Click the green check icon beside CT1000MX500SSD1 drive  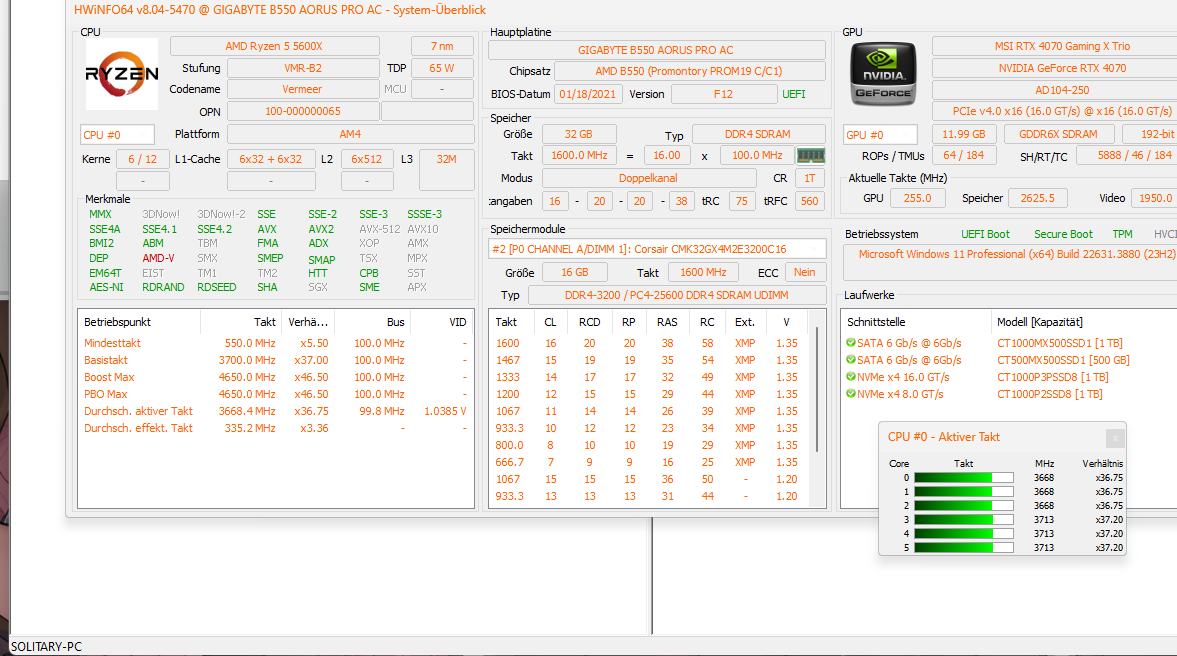[x=850, y=342]
